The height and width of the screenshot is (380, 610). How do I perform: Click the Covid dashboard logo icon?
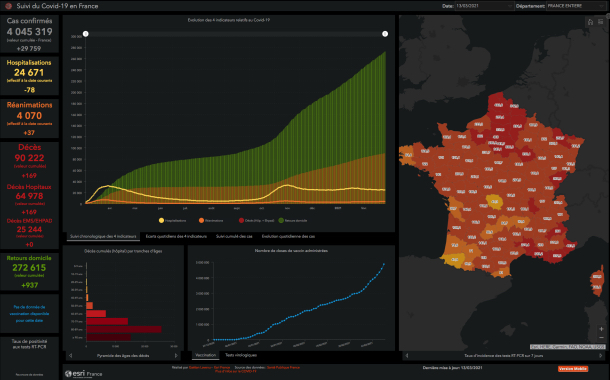coord(9,6)
